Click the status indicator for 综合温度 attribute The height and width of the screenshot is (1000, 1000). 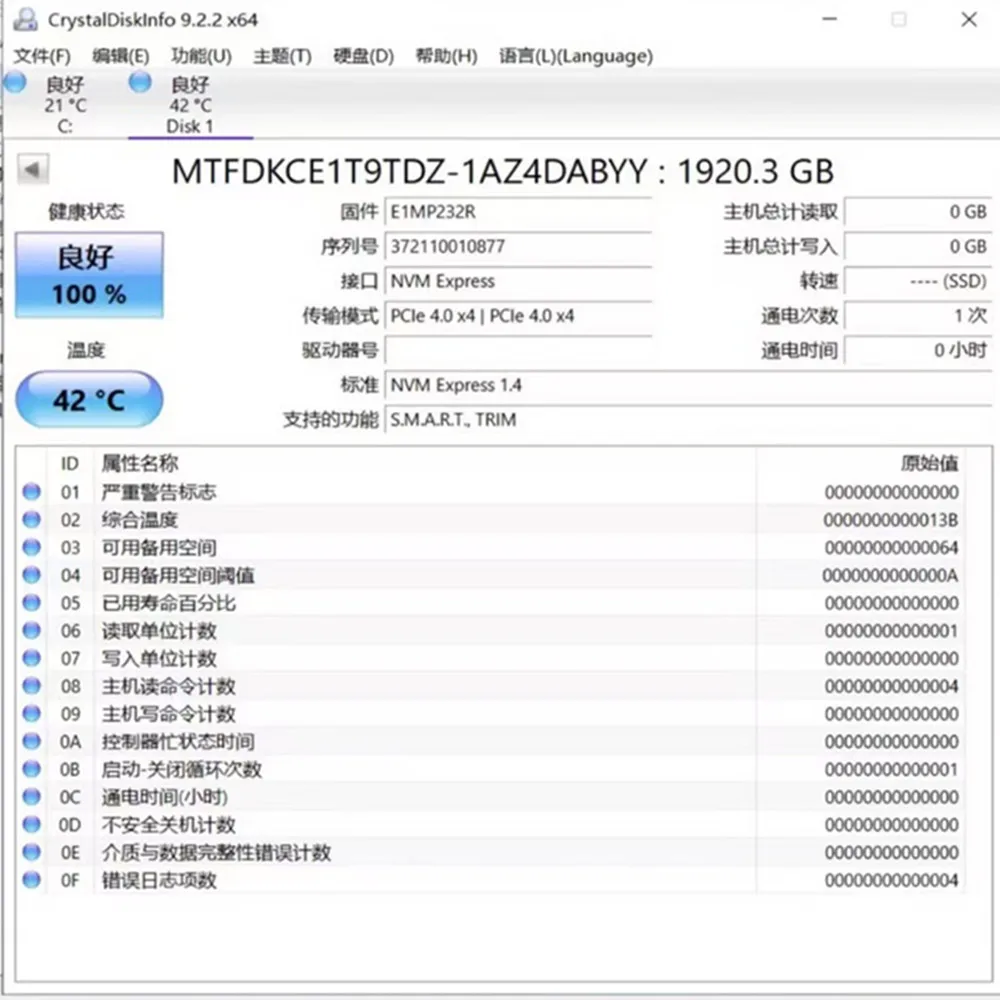pyautogui.click(x=31, y=519)
